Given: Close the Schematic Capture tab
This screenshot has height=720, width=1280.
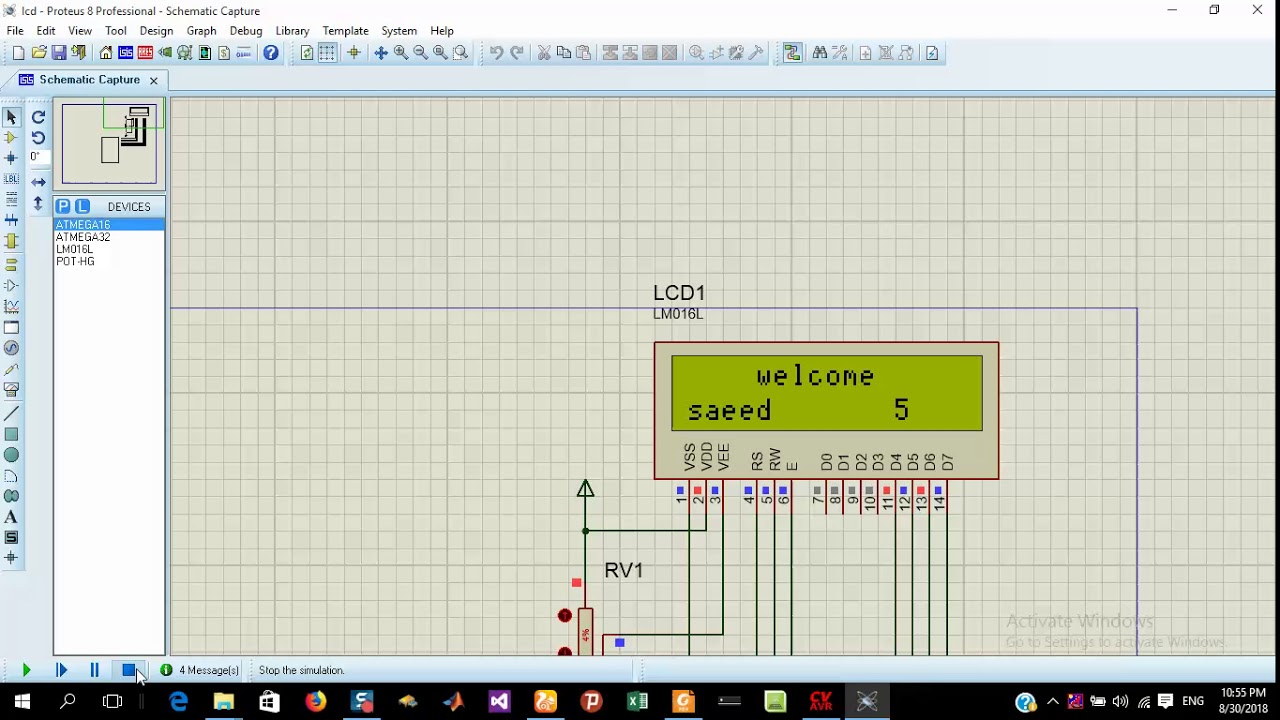Looking at the screenshot, I should point(153,80).
